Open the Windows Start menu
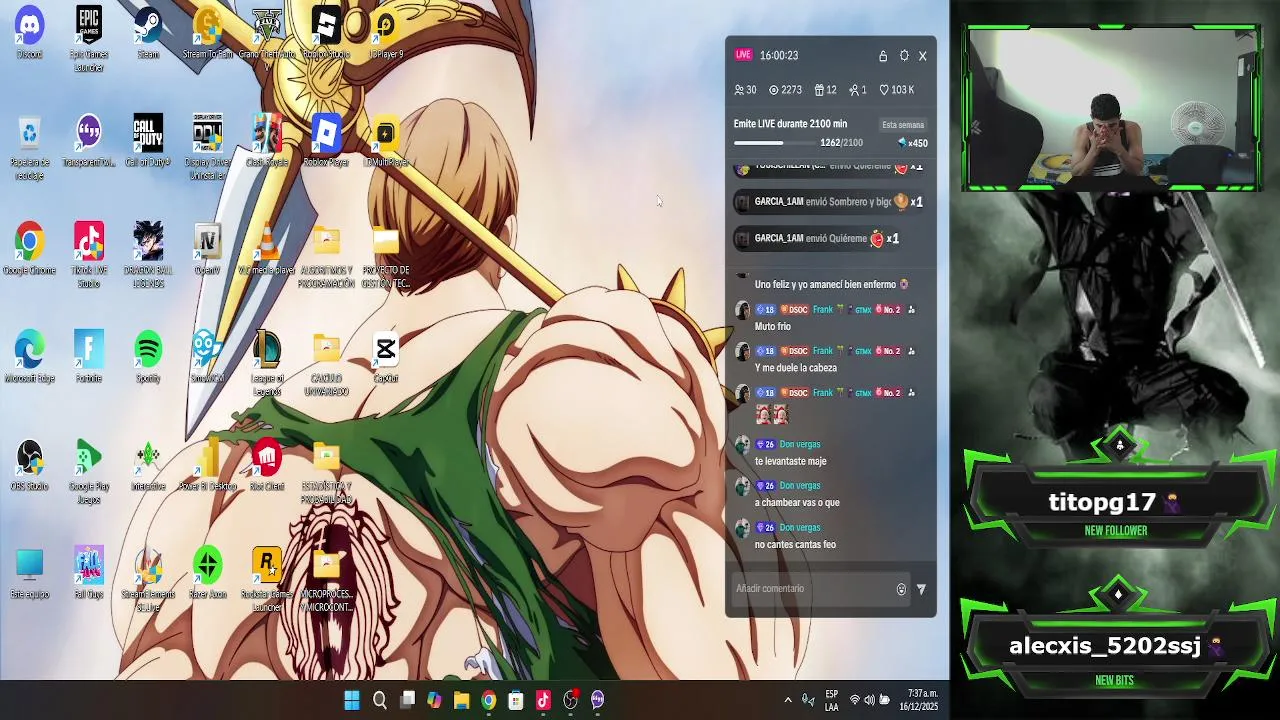 coord(352,700)
